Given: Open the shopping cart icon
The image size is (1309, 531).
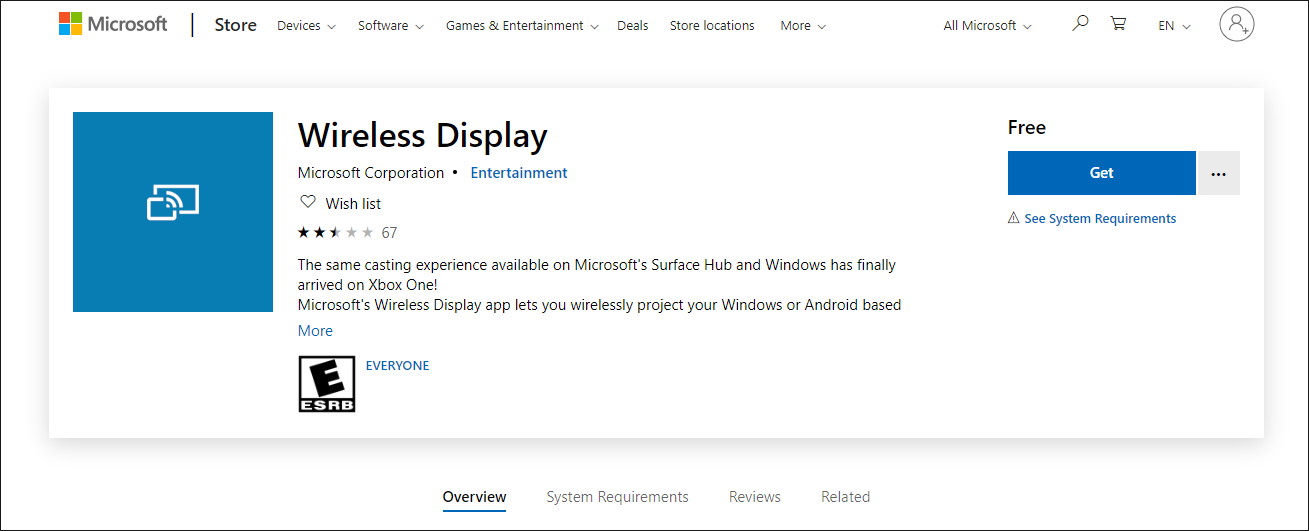Looking at the screenshot, I should click(1118, 24).
